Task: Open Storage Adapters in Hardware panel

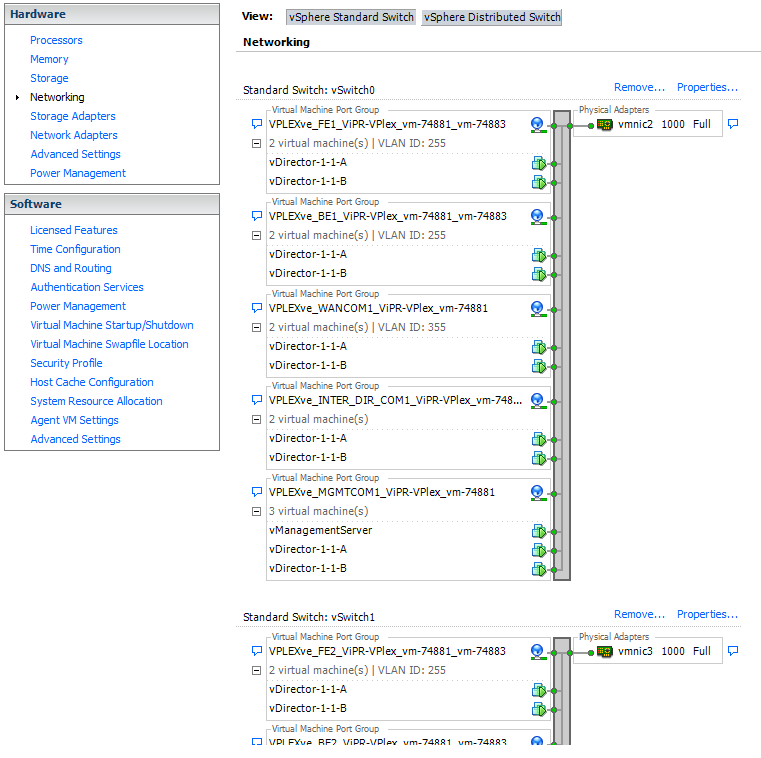Action: tap(72, 116)
